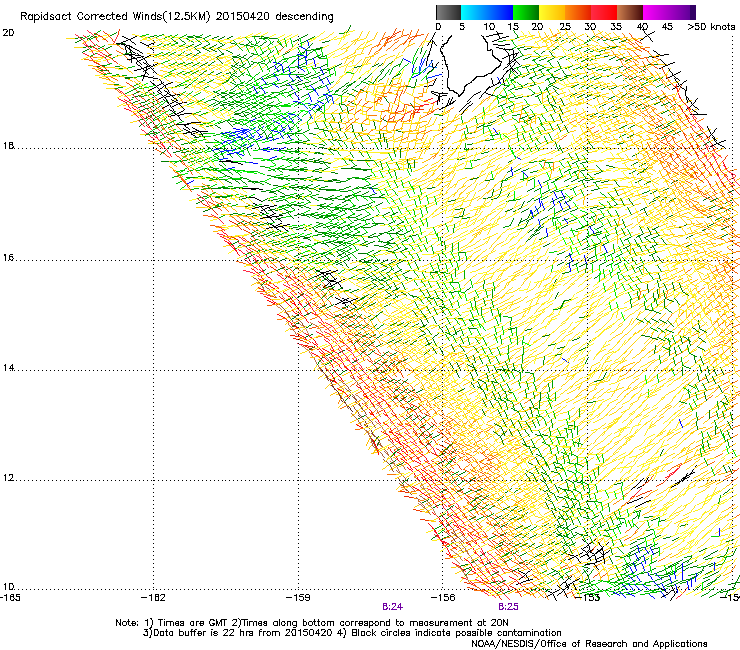Screen dimensions: 740x650
Task: Click the latitude axis label '10'
Action: tap(8, 587)
